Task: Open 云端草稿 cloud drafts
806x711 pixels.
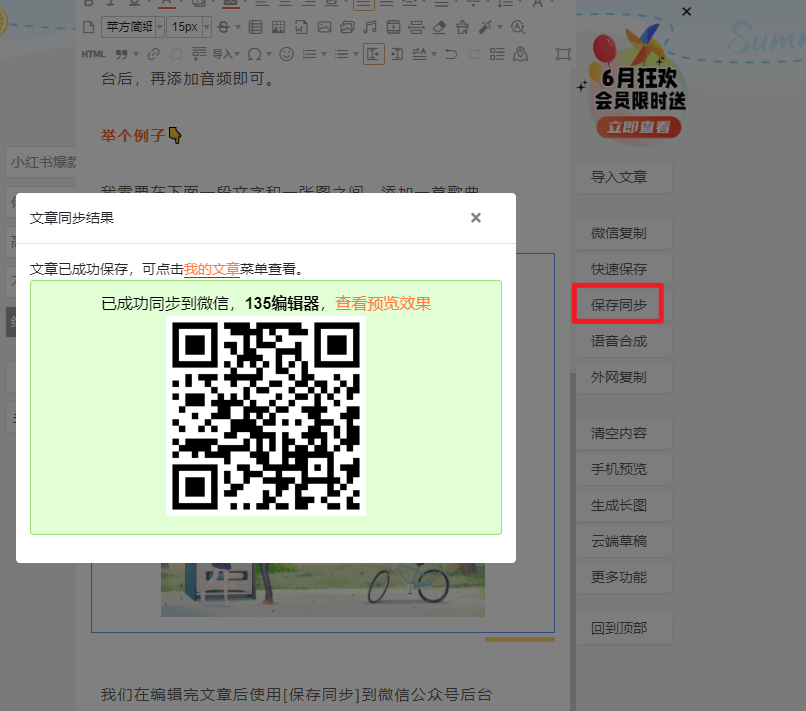Action: (624, 541)
